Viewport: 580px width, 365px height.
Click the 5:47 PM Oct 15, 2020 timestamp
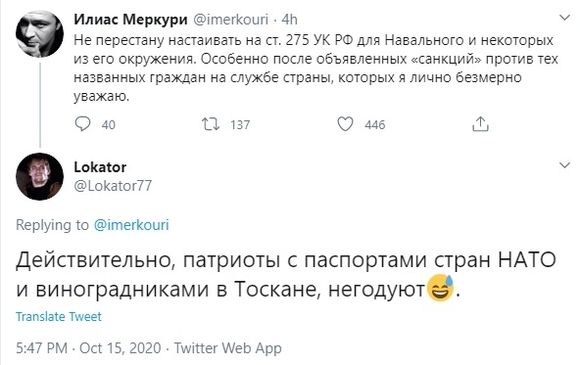click(88, 348)
